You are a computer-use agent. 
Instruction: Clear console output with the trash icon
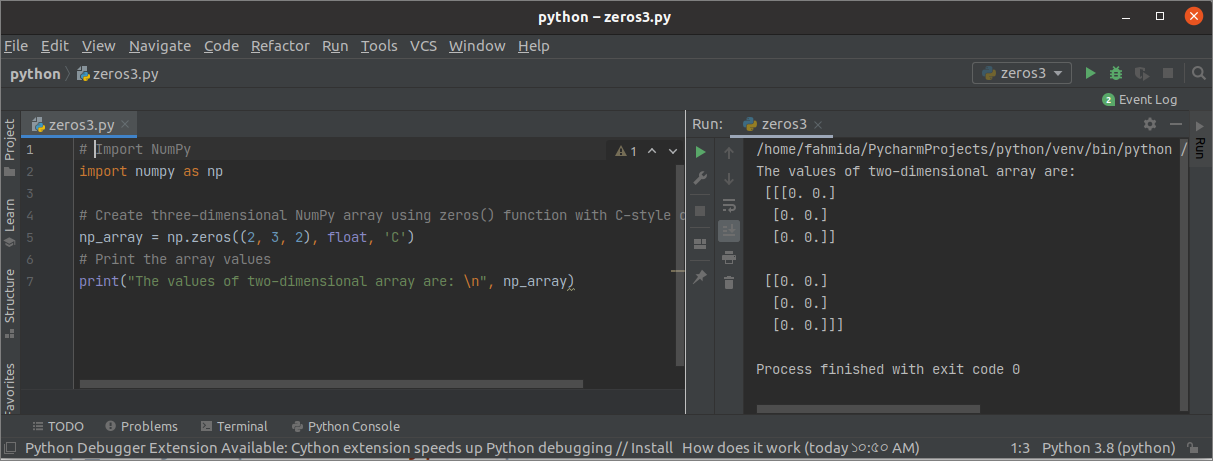click(729, 283)
